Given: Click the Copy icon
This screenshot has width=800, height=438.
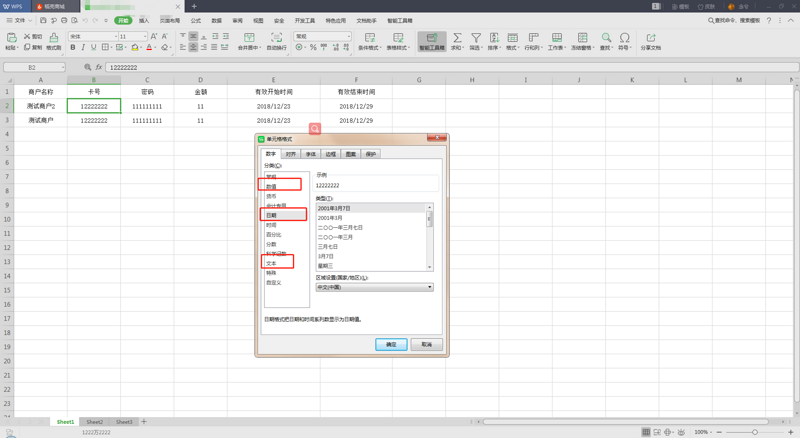Looking at the screenshot, I should click(28, 47).
